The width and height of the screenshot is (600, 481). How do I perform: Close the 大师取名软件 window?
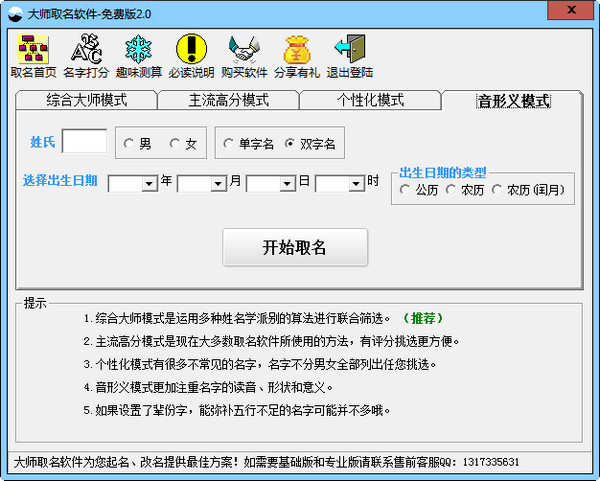pos(571,10)
